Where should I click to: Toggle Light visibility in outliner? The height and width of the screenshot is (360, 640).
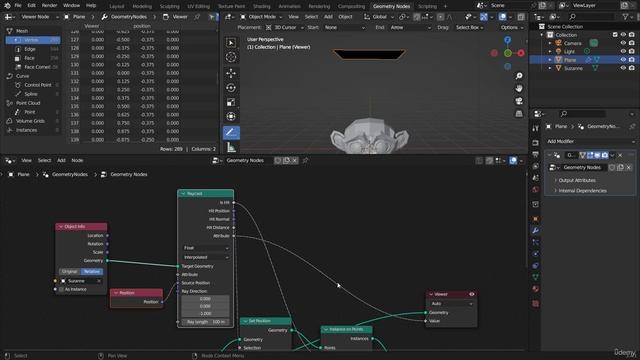pos(623,51)
